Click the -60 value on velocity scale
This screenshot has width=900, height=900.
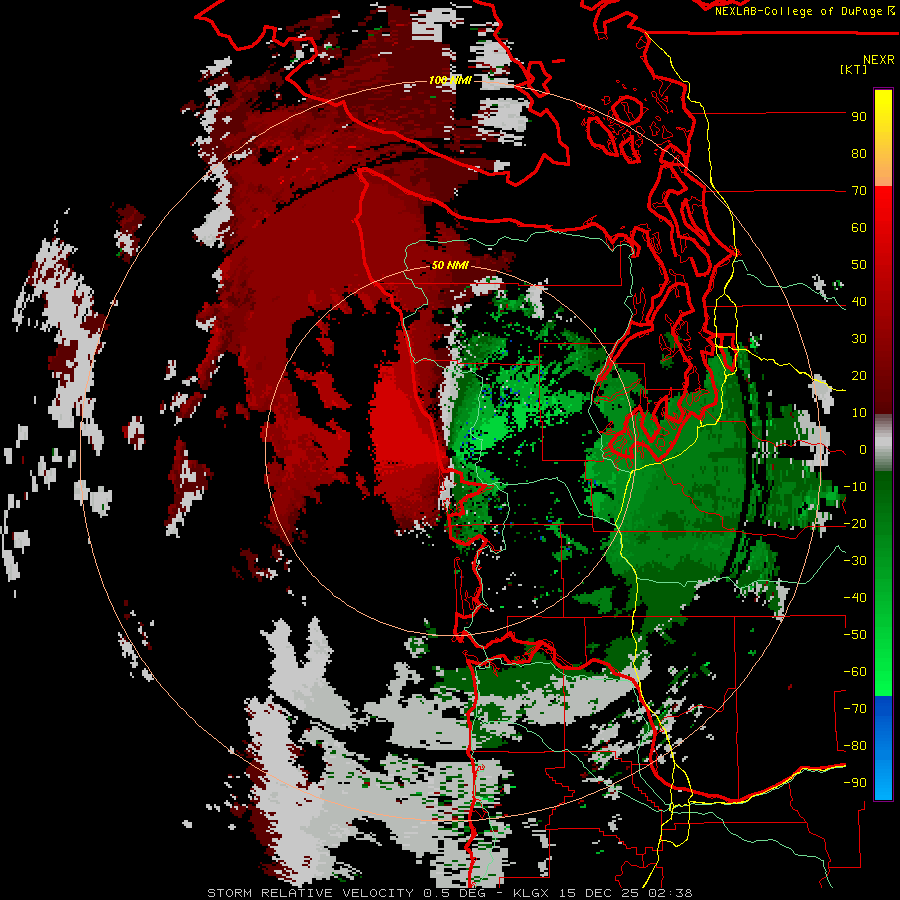855,672
